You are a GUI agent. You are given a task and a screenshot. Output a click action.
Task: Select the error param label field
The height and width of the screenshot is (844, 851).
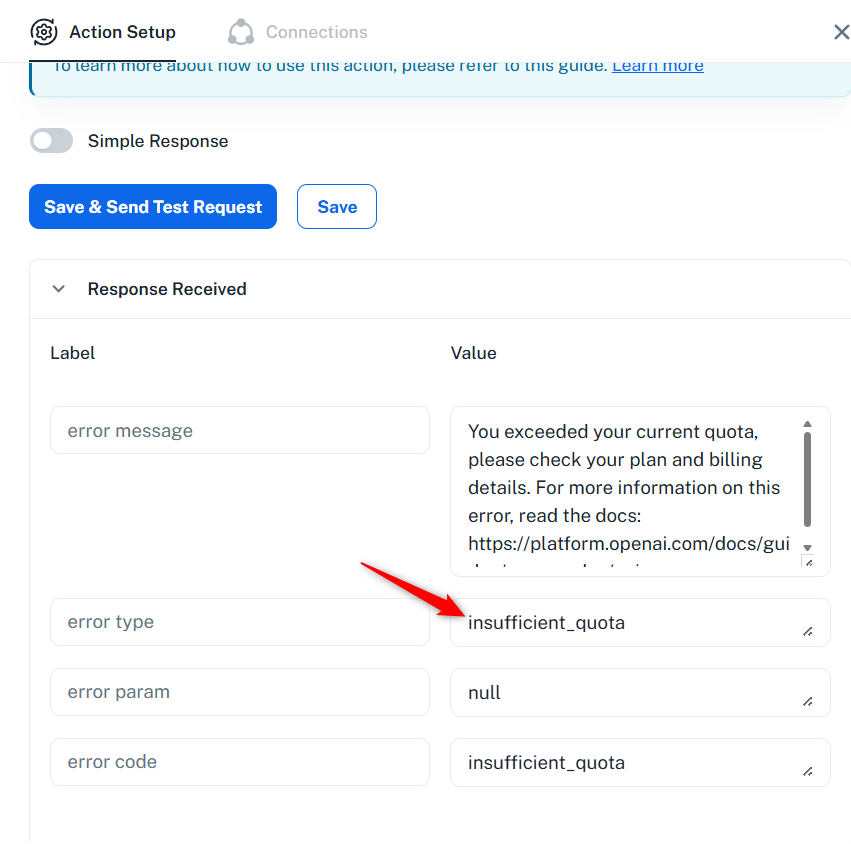[x=240, y=692]
